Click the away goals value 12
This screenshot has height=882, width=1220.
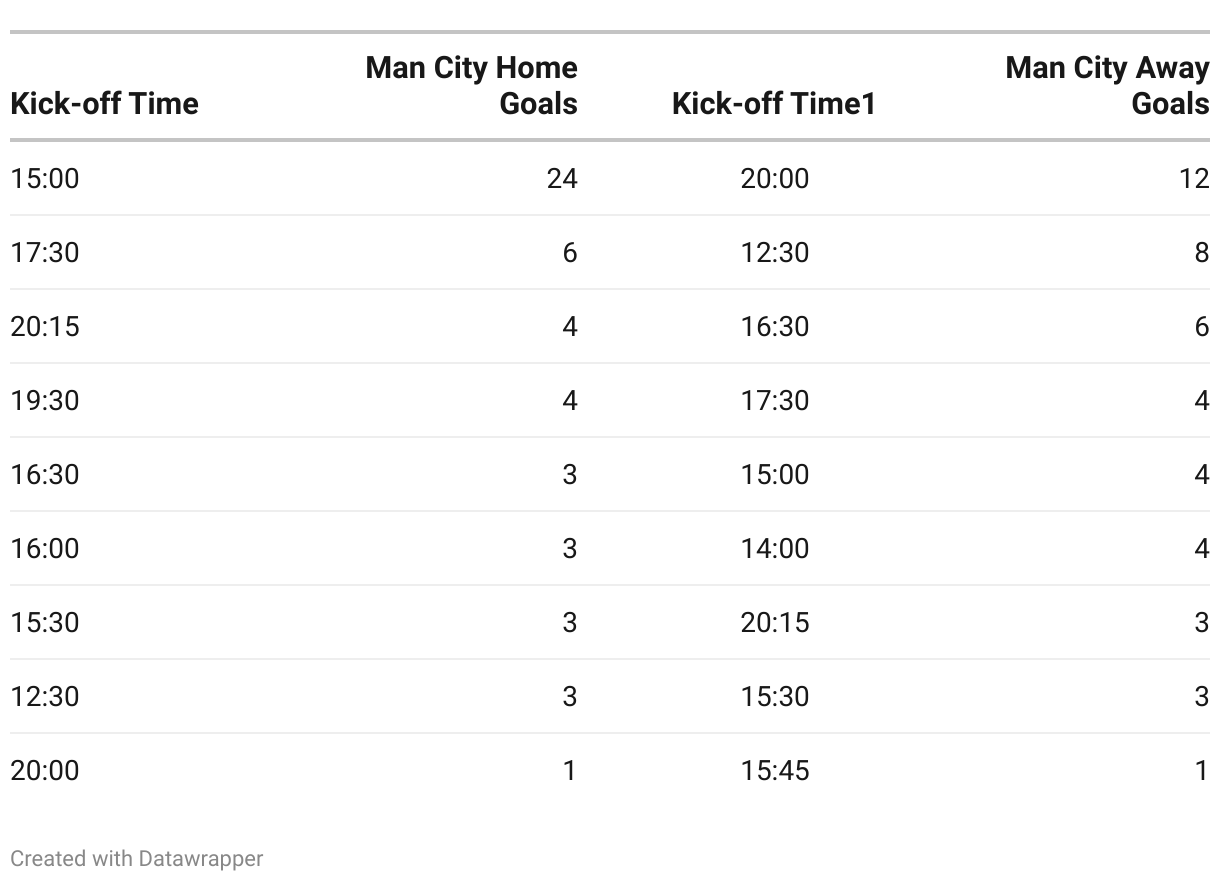(1194, 178)
